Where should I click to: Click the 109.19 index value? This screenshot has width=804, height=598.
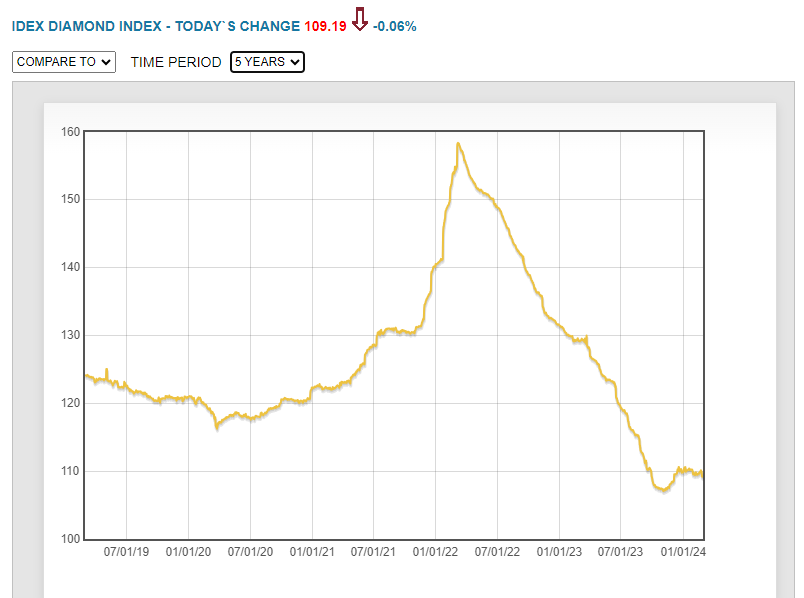coord(325,25)
